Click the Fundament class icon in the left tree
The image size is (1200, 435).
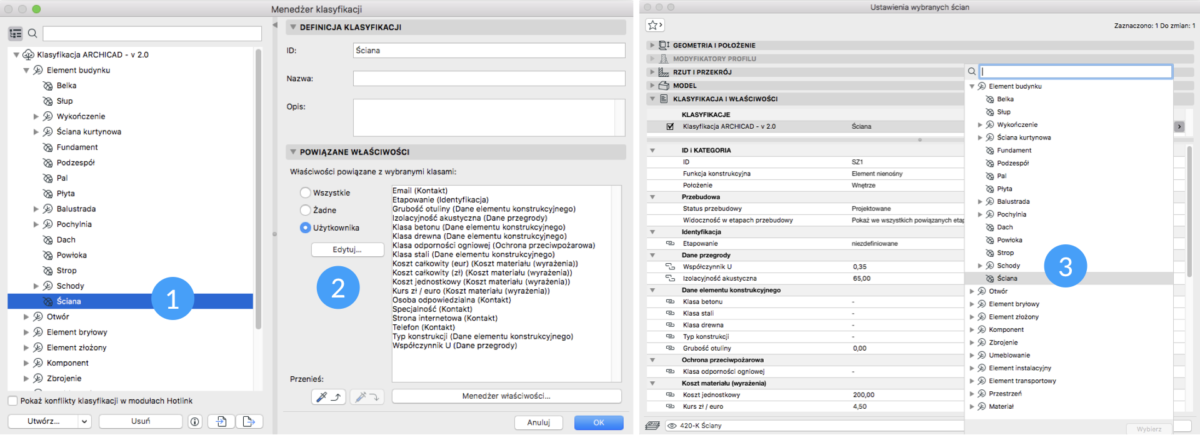pyautogui.click(x=48, y=147)
